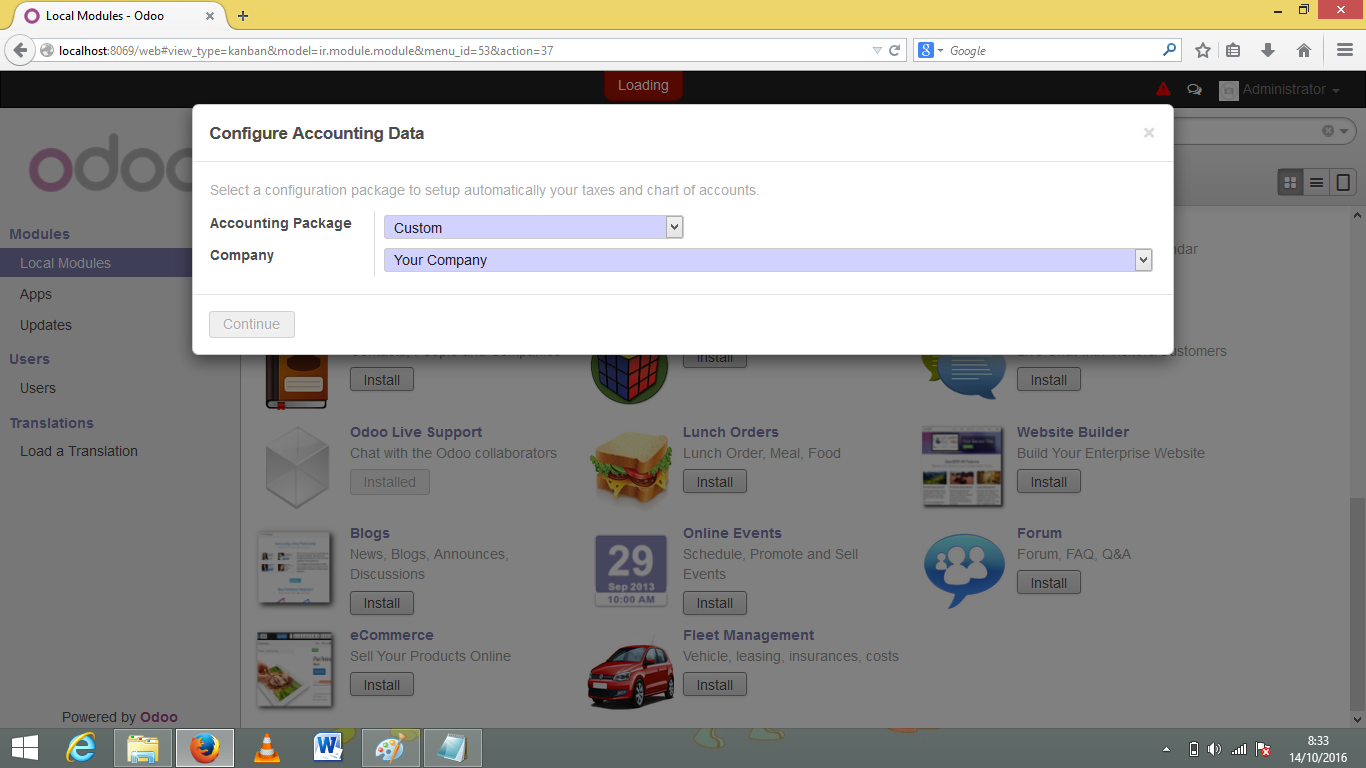Open messaging via the chat bubble icon
This screenshot has height=768, width=1366.
tap(1194, 89)
